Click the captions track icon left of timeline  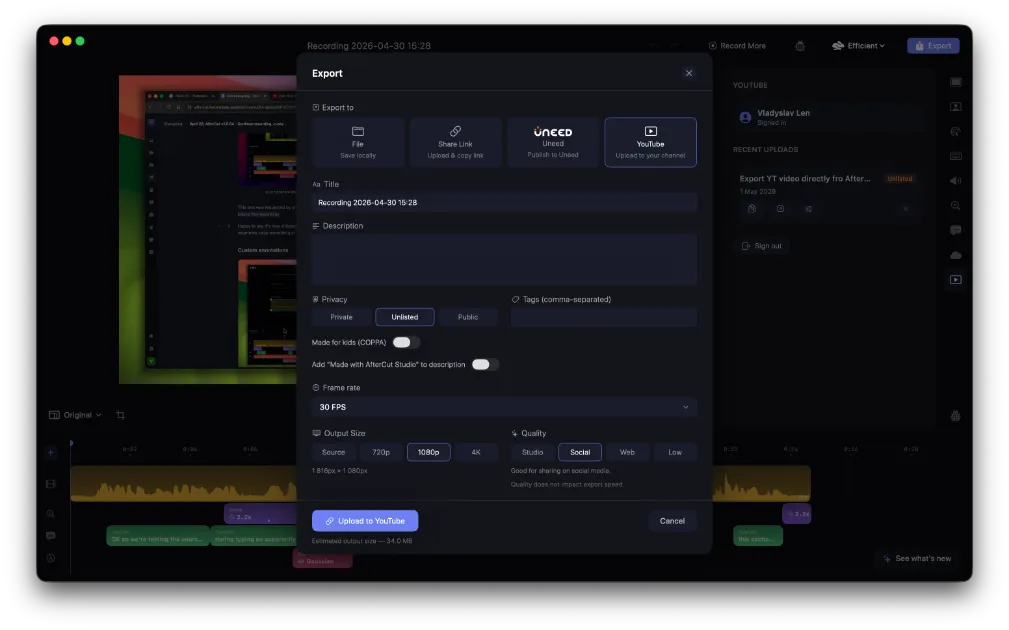51,536
